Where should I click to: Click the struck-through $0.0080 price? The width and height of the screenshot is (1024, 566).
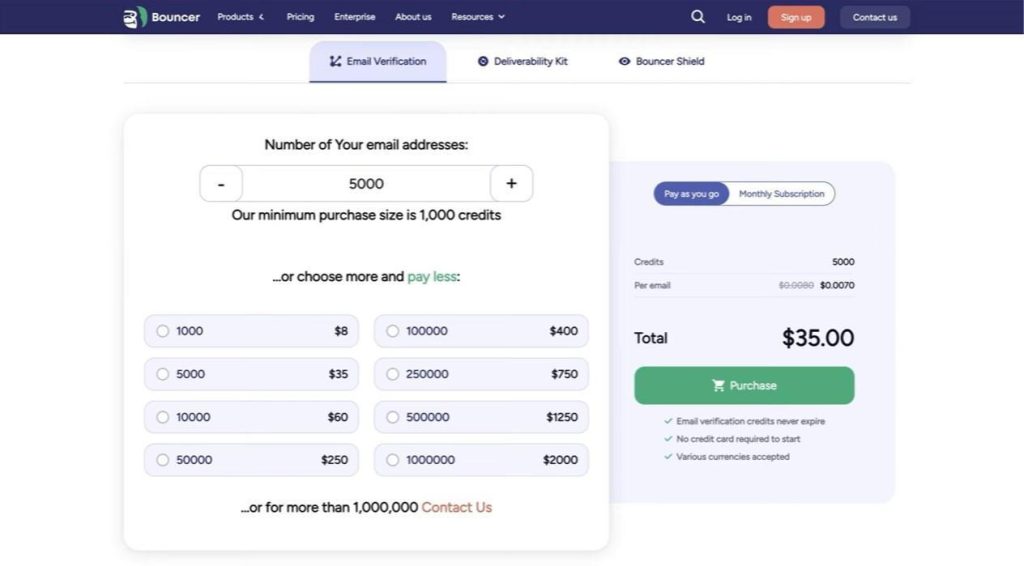[x=796, y=285]
